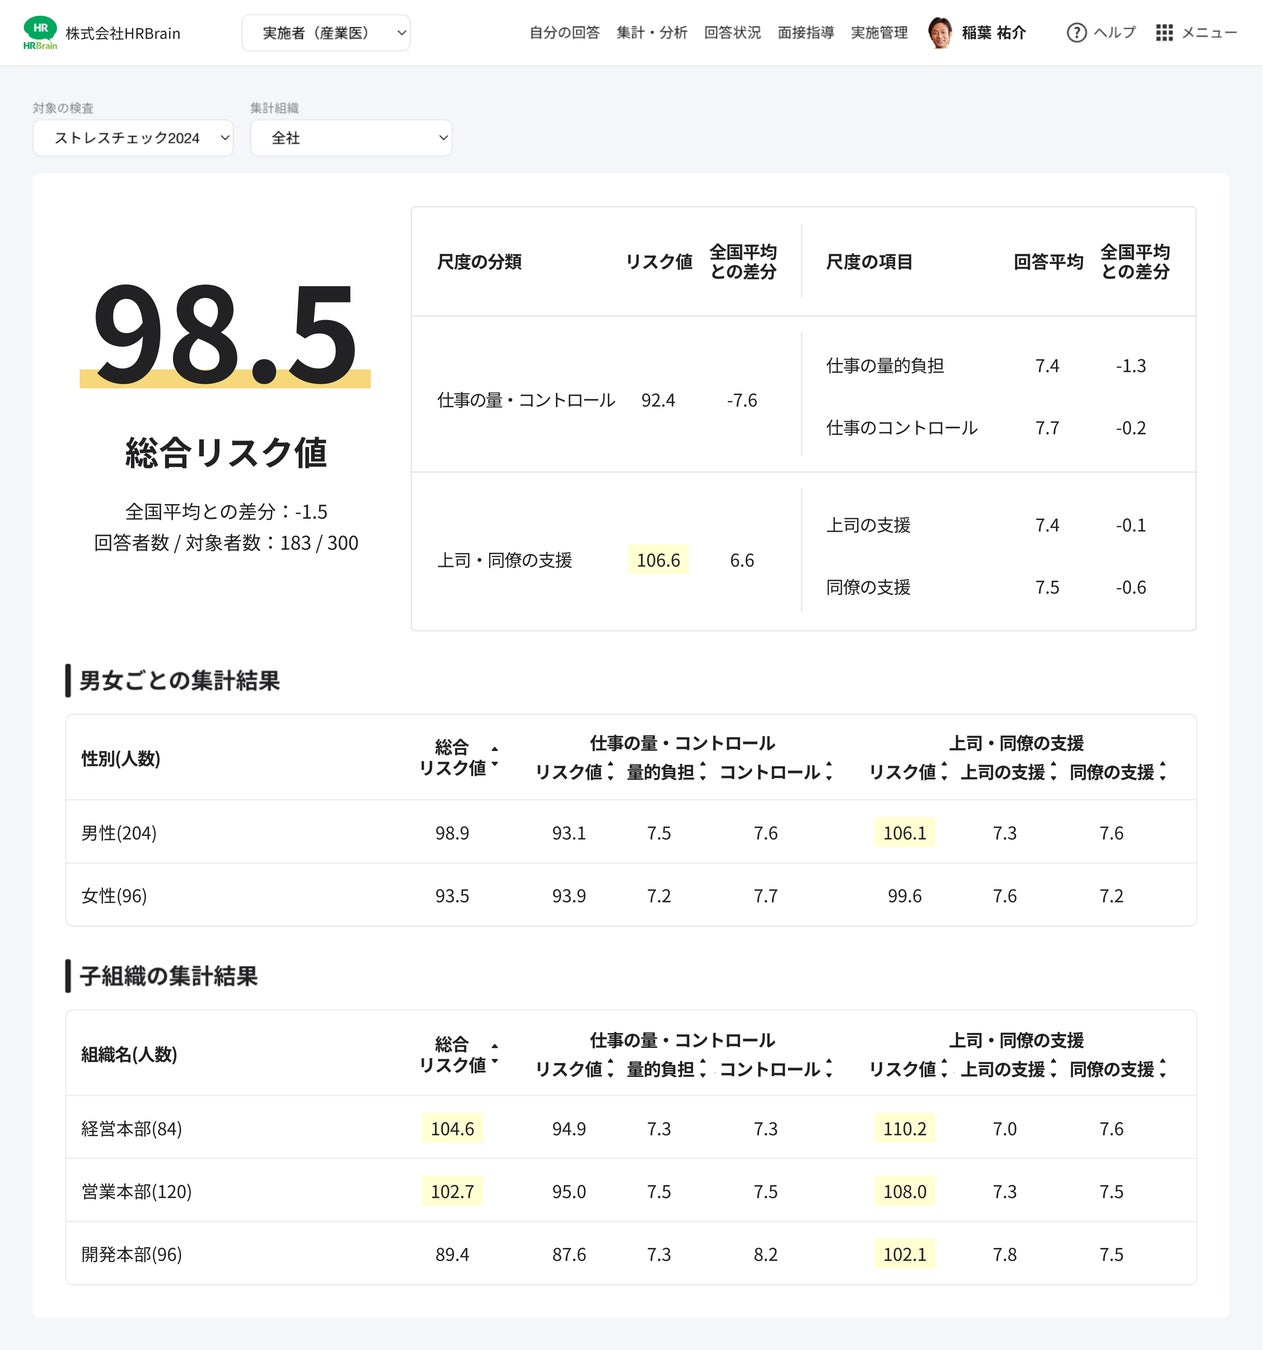Sort gender table by コントロール
The height and width of the screenshot is (1350, 1263).
(829, 772)
